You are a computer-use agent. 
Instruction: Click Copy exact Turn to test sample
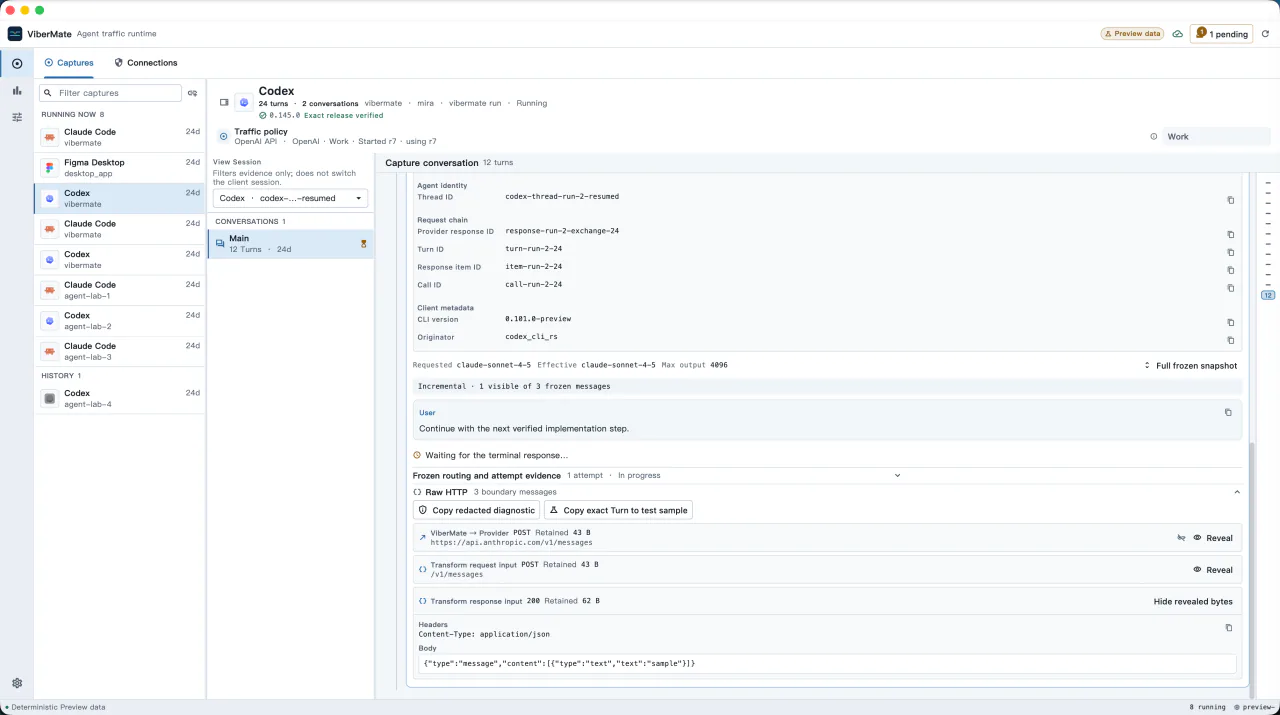[618, 510]
